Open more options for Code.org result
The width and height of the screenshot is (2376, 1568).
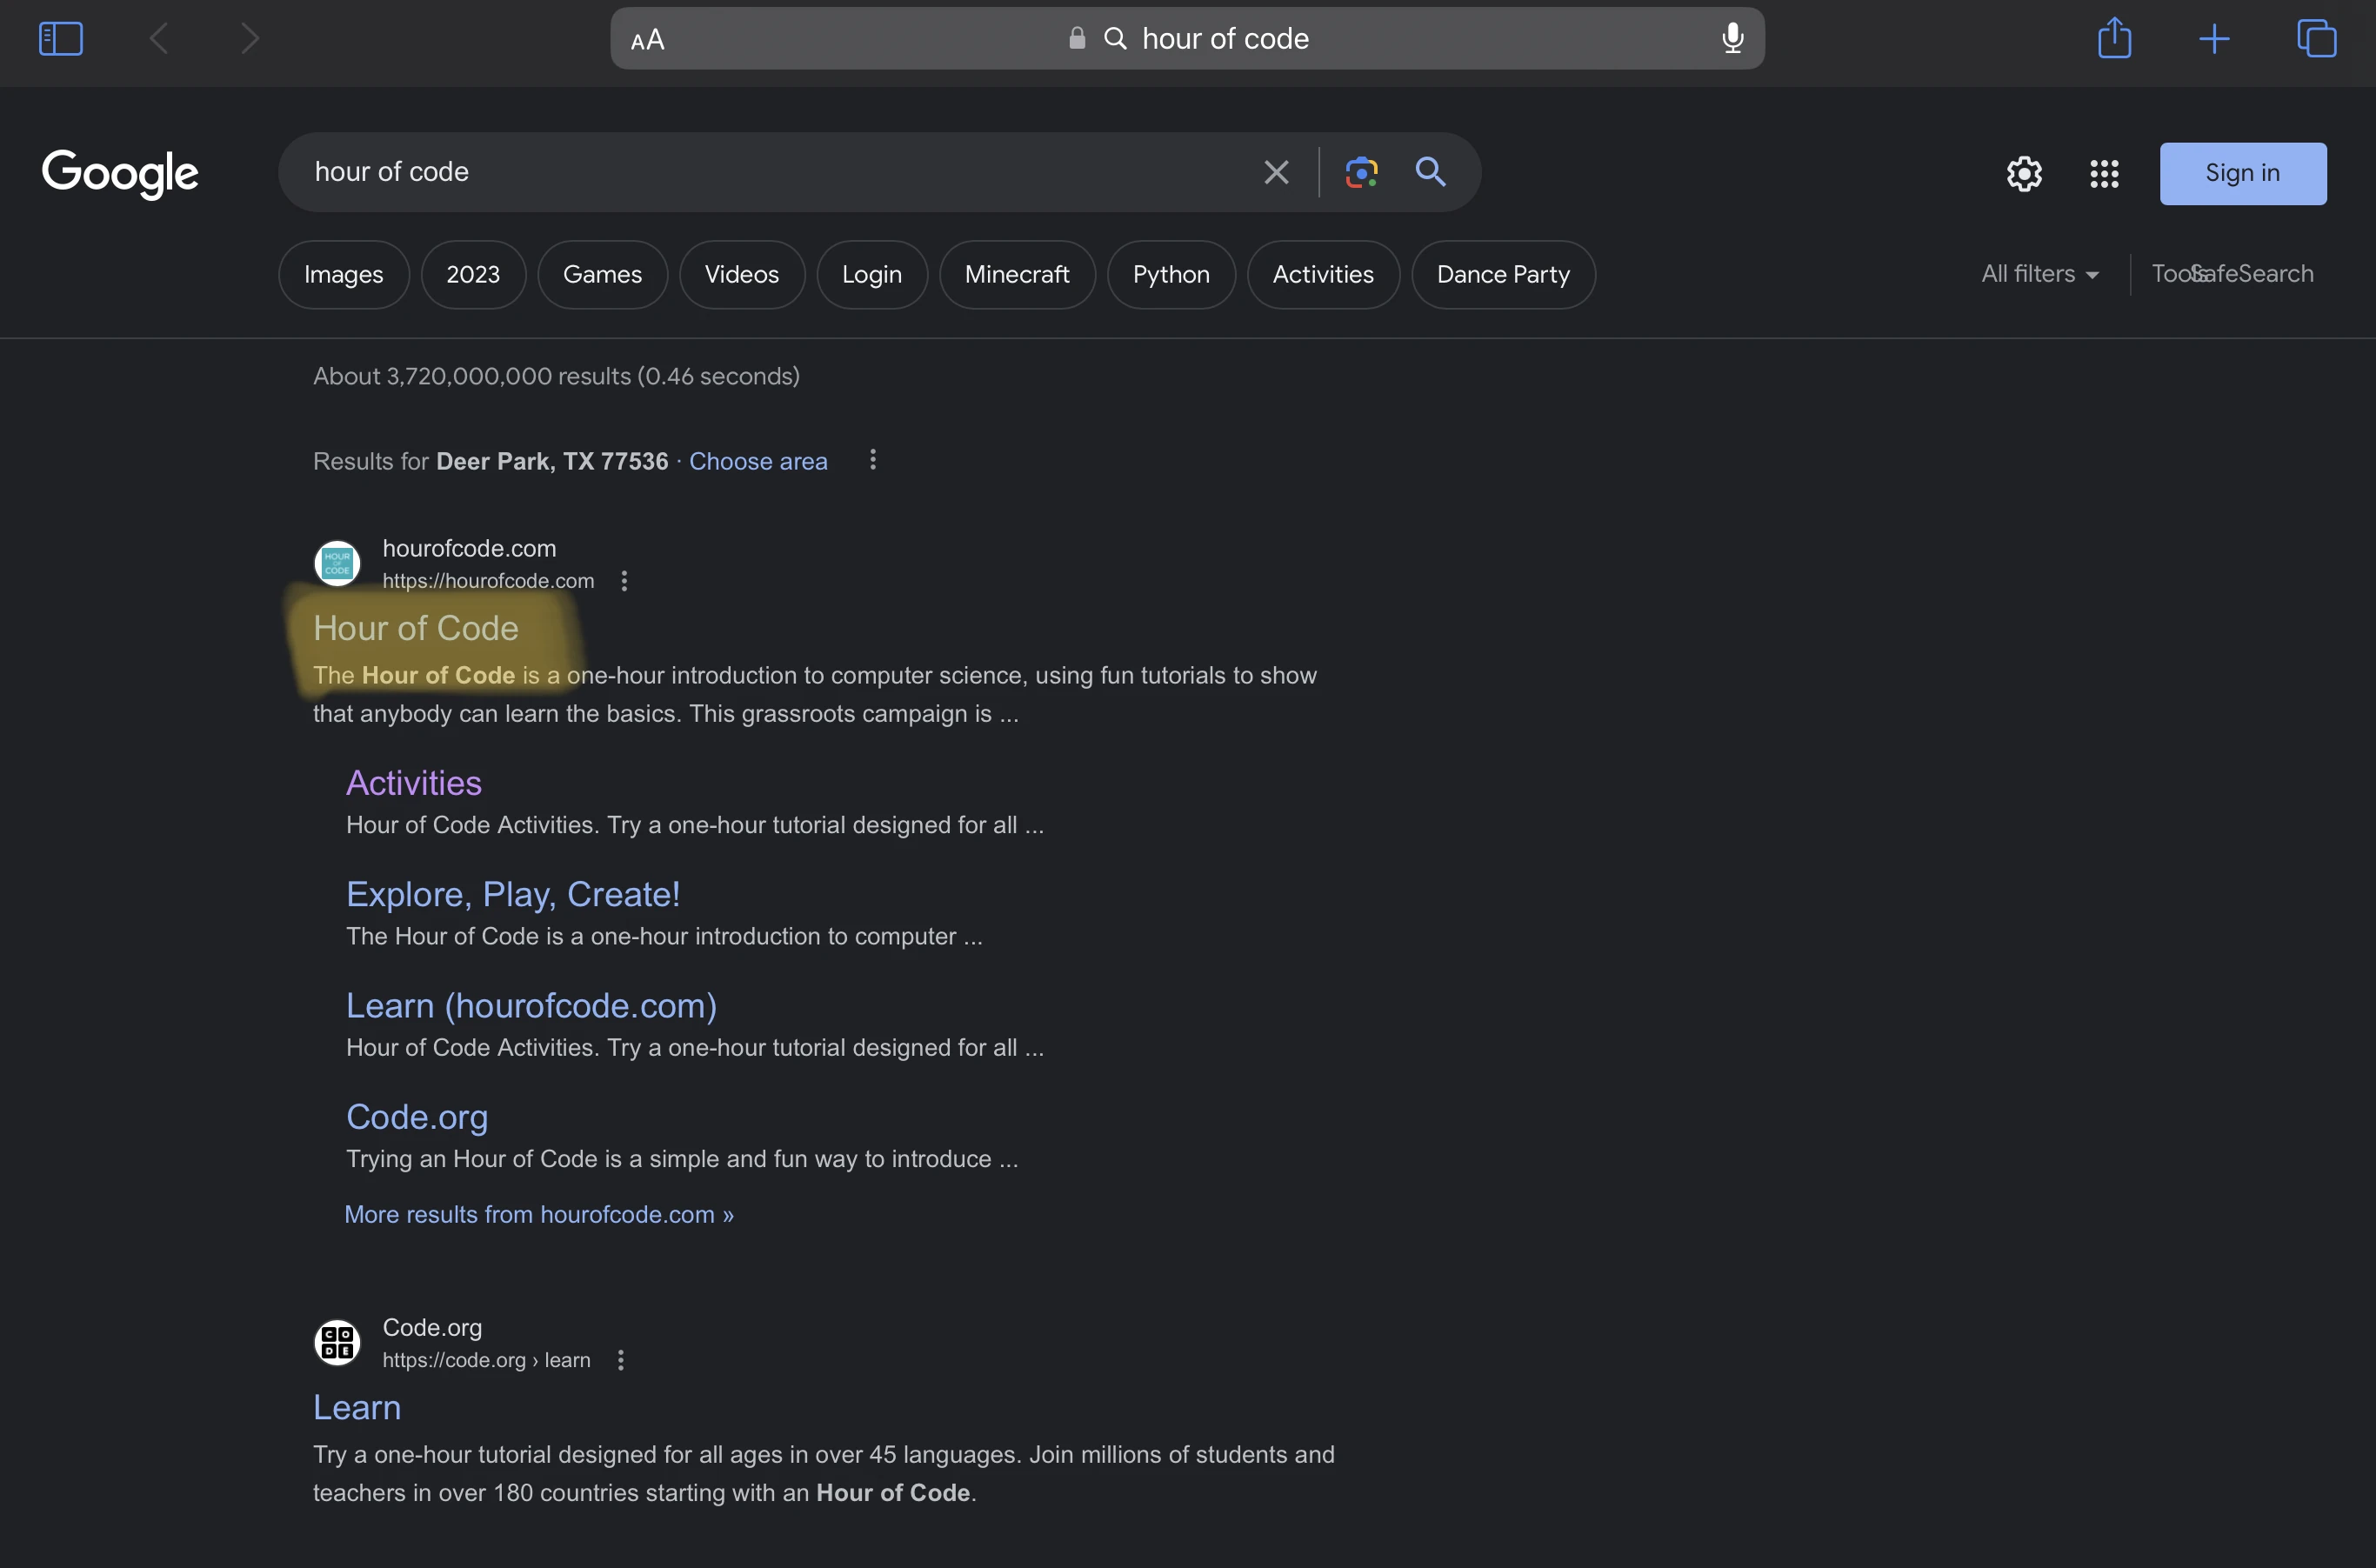[x=620, y=1360]
